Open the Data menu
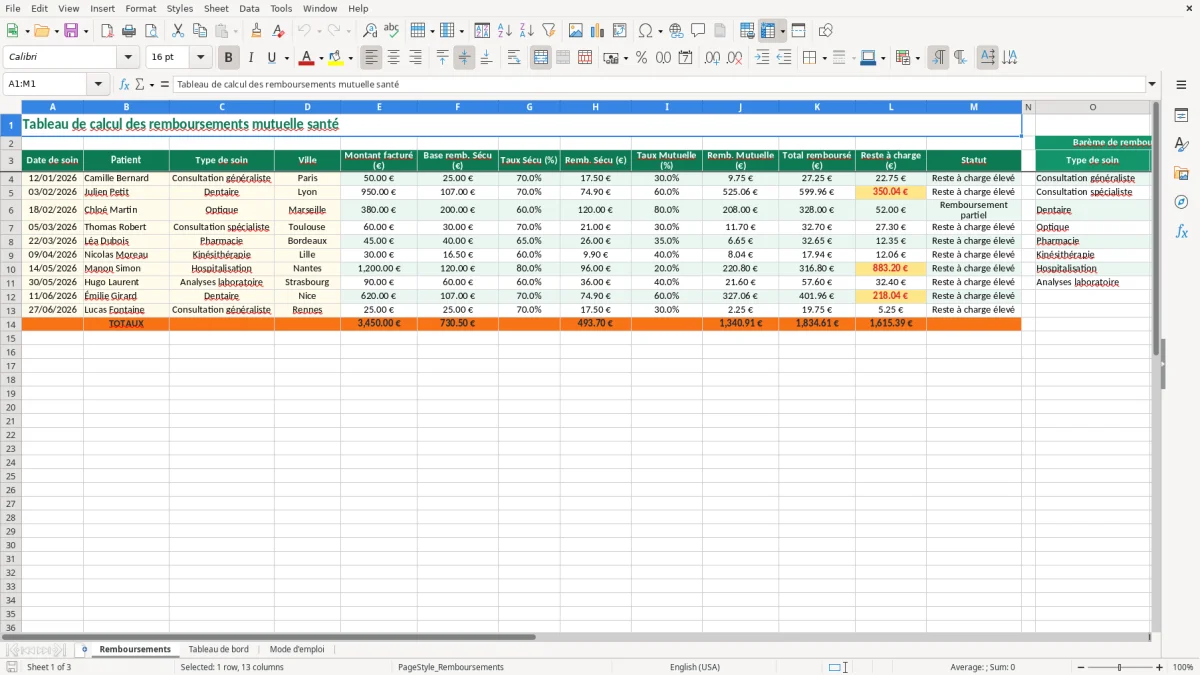This screenshot has height=675, width=1200. click(249, 8)
